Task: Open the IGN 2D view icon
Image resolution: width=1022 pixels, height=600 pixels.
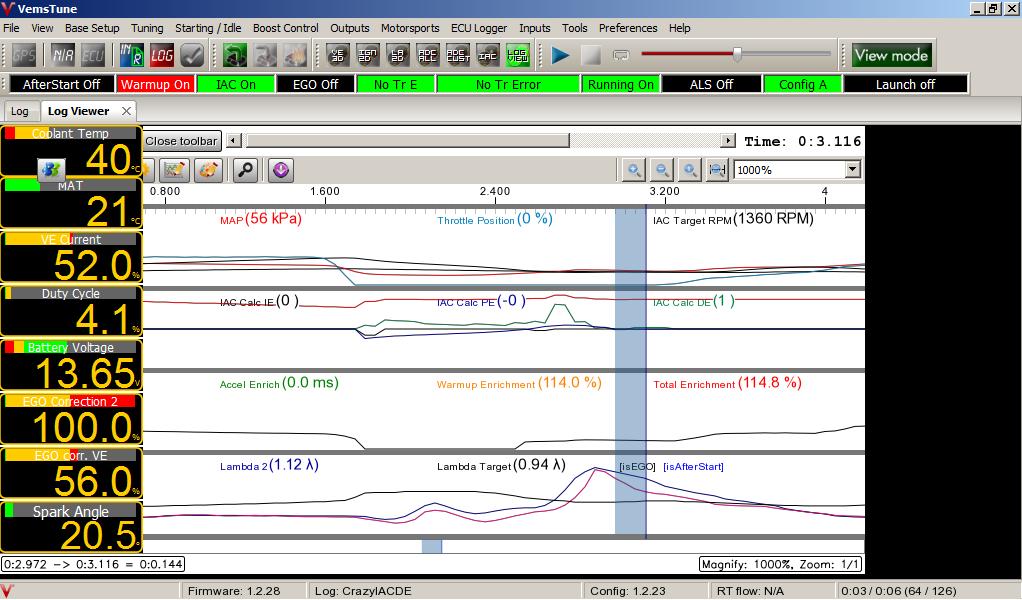Action: pyautogui.click(x=368, y=56)
